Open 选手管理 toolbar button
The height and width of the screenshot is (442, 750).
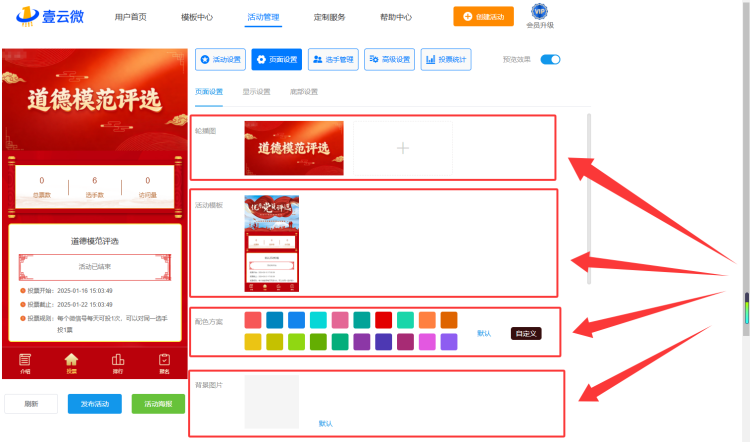[x=333, y=59]
